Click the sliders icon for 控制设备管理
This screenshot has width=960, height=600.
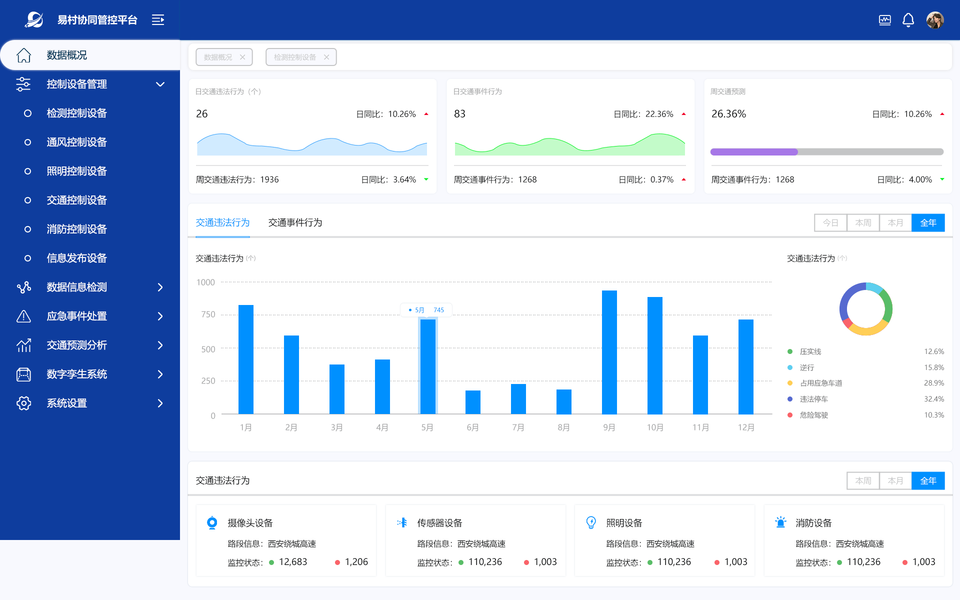(23, 84)
